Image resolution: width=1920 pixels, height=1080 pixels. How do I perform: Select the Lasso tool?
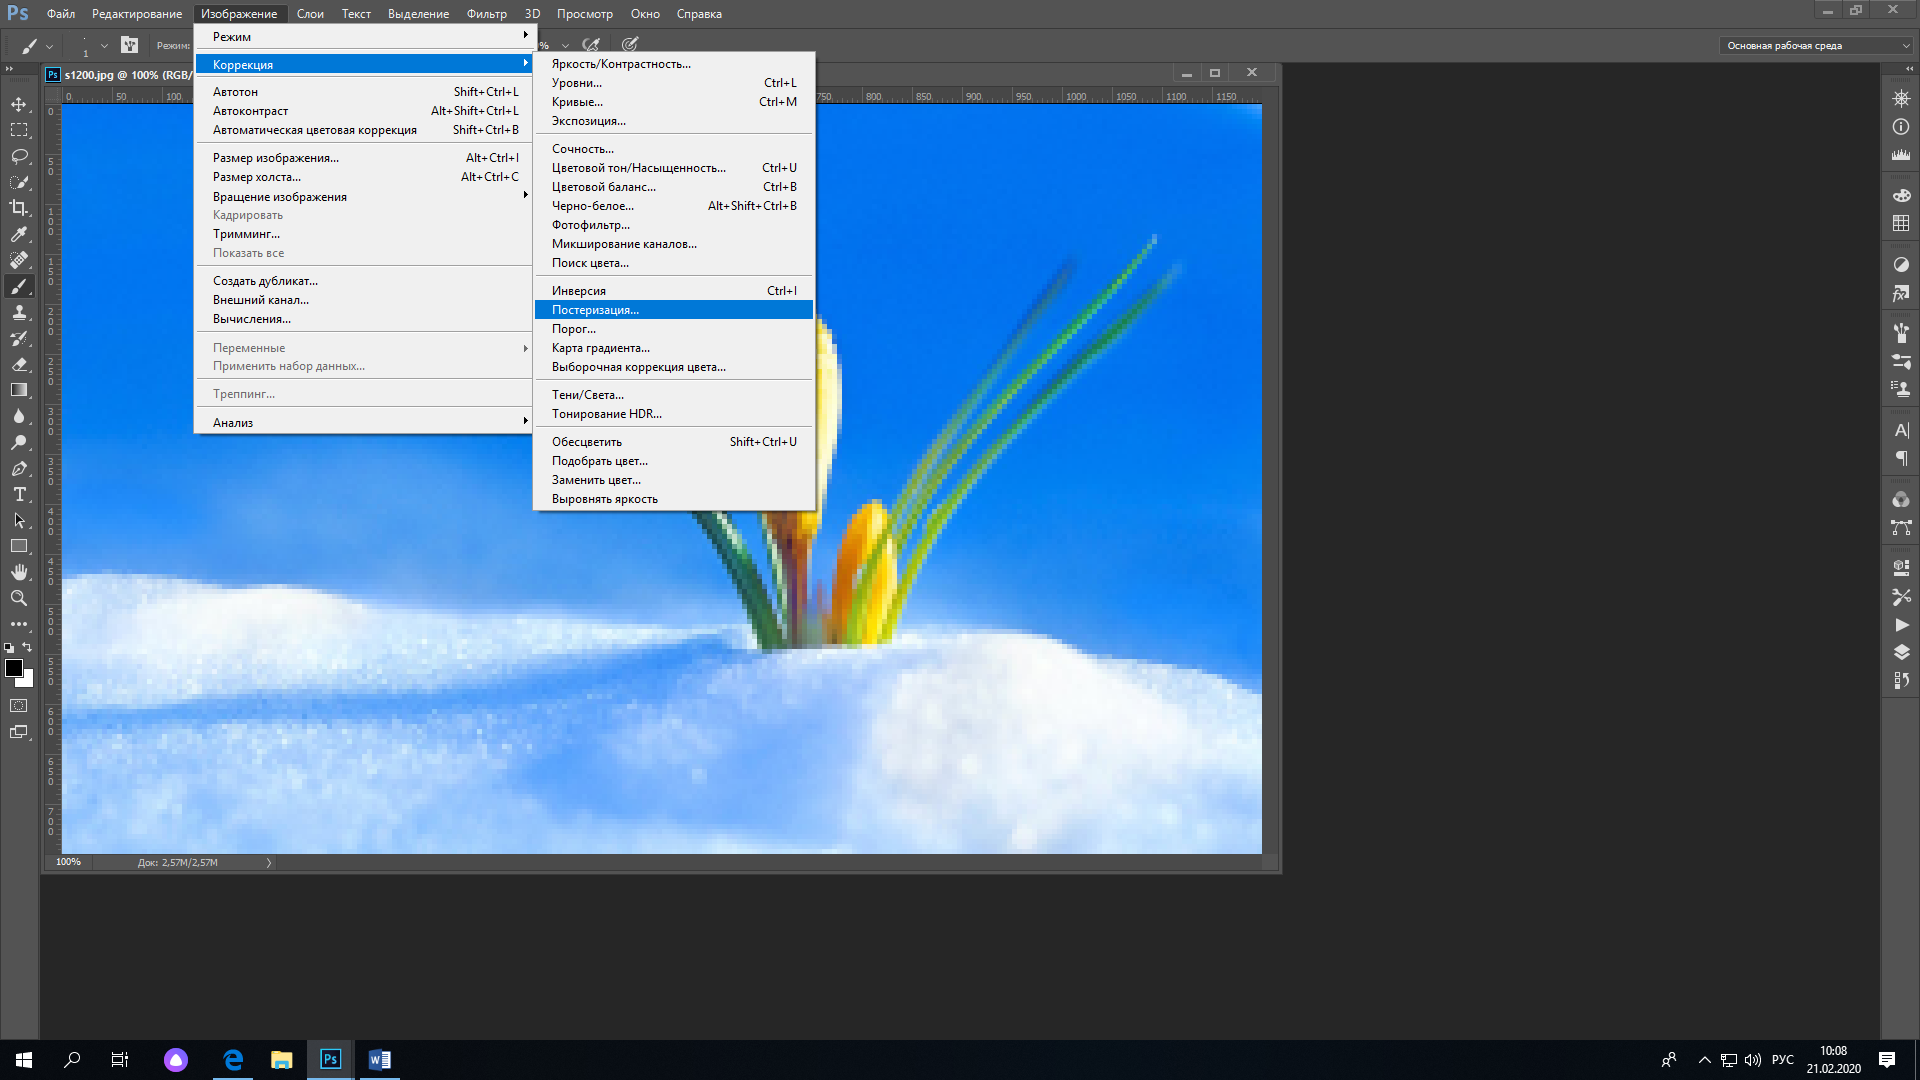(x=19, y=156)
